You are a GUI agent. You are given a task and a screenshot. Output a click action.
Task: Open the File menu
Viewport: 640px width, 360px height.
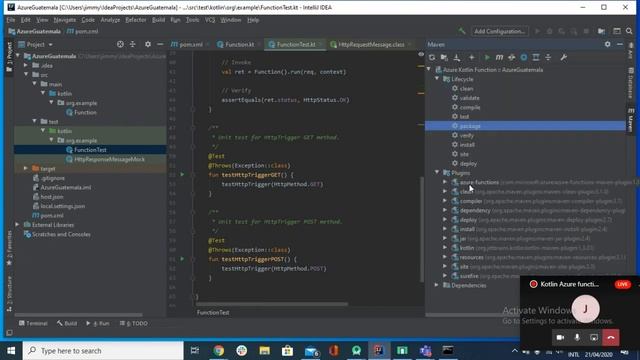click(x=11, y=20)
